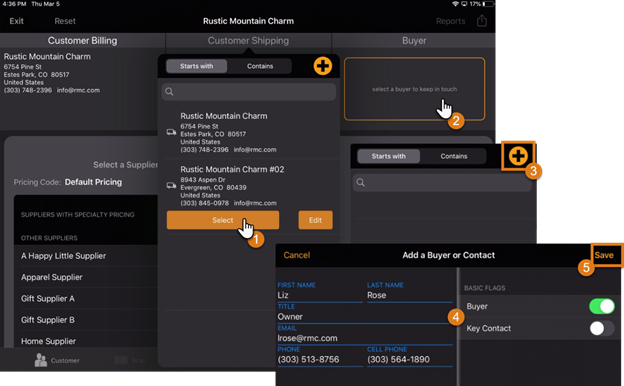624x386 pixels.
Task: Edit the Phone field (303) 513-8756
Action: (320, 360)
